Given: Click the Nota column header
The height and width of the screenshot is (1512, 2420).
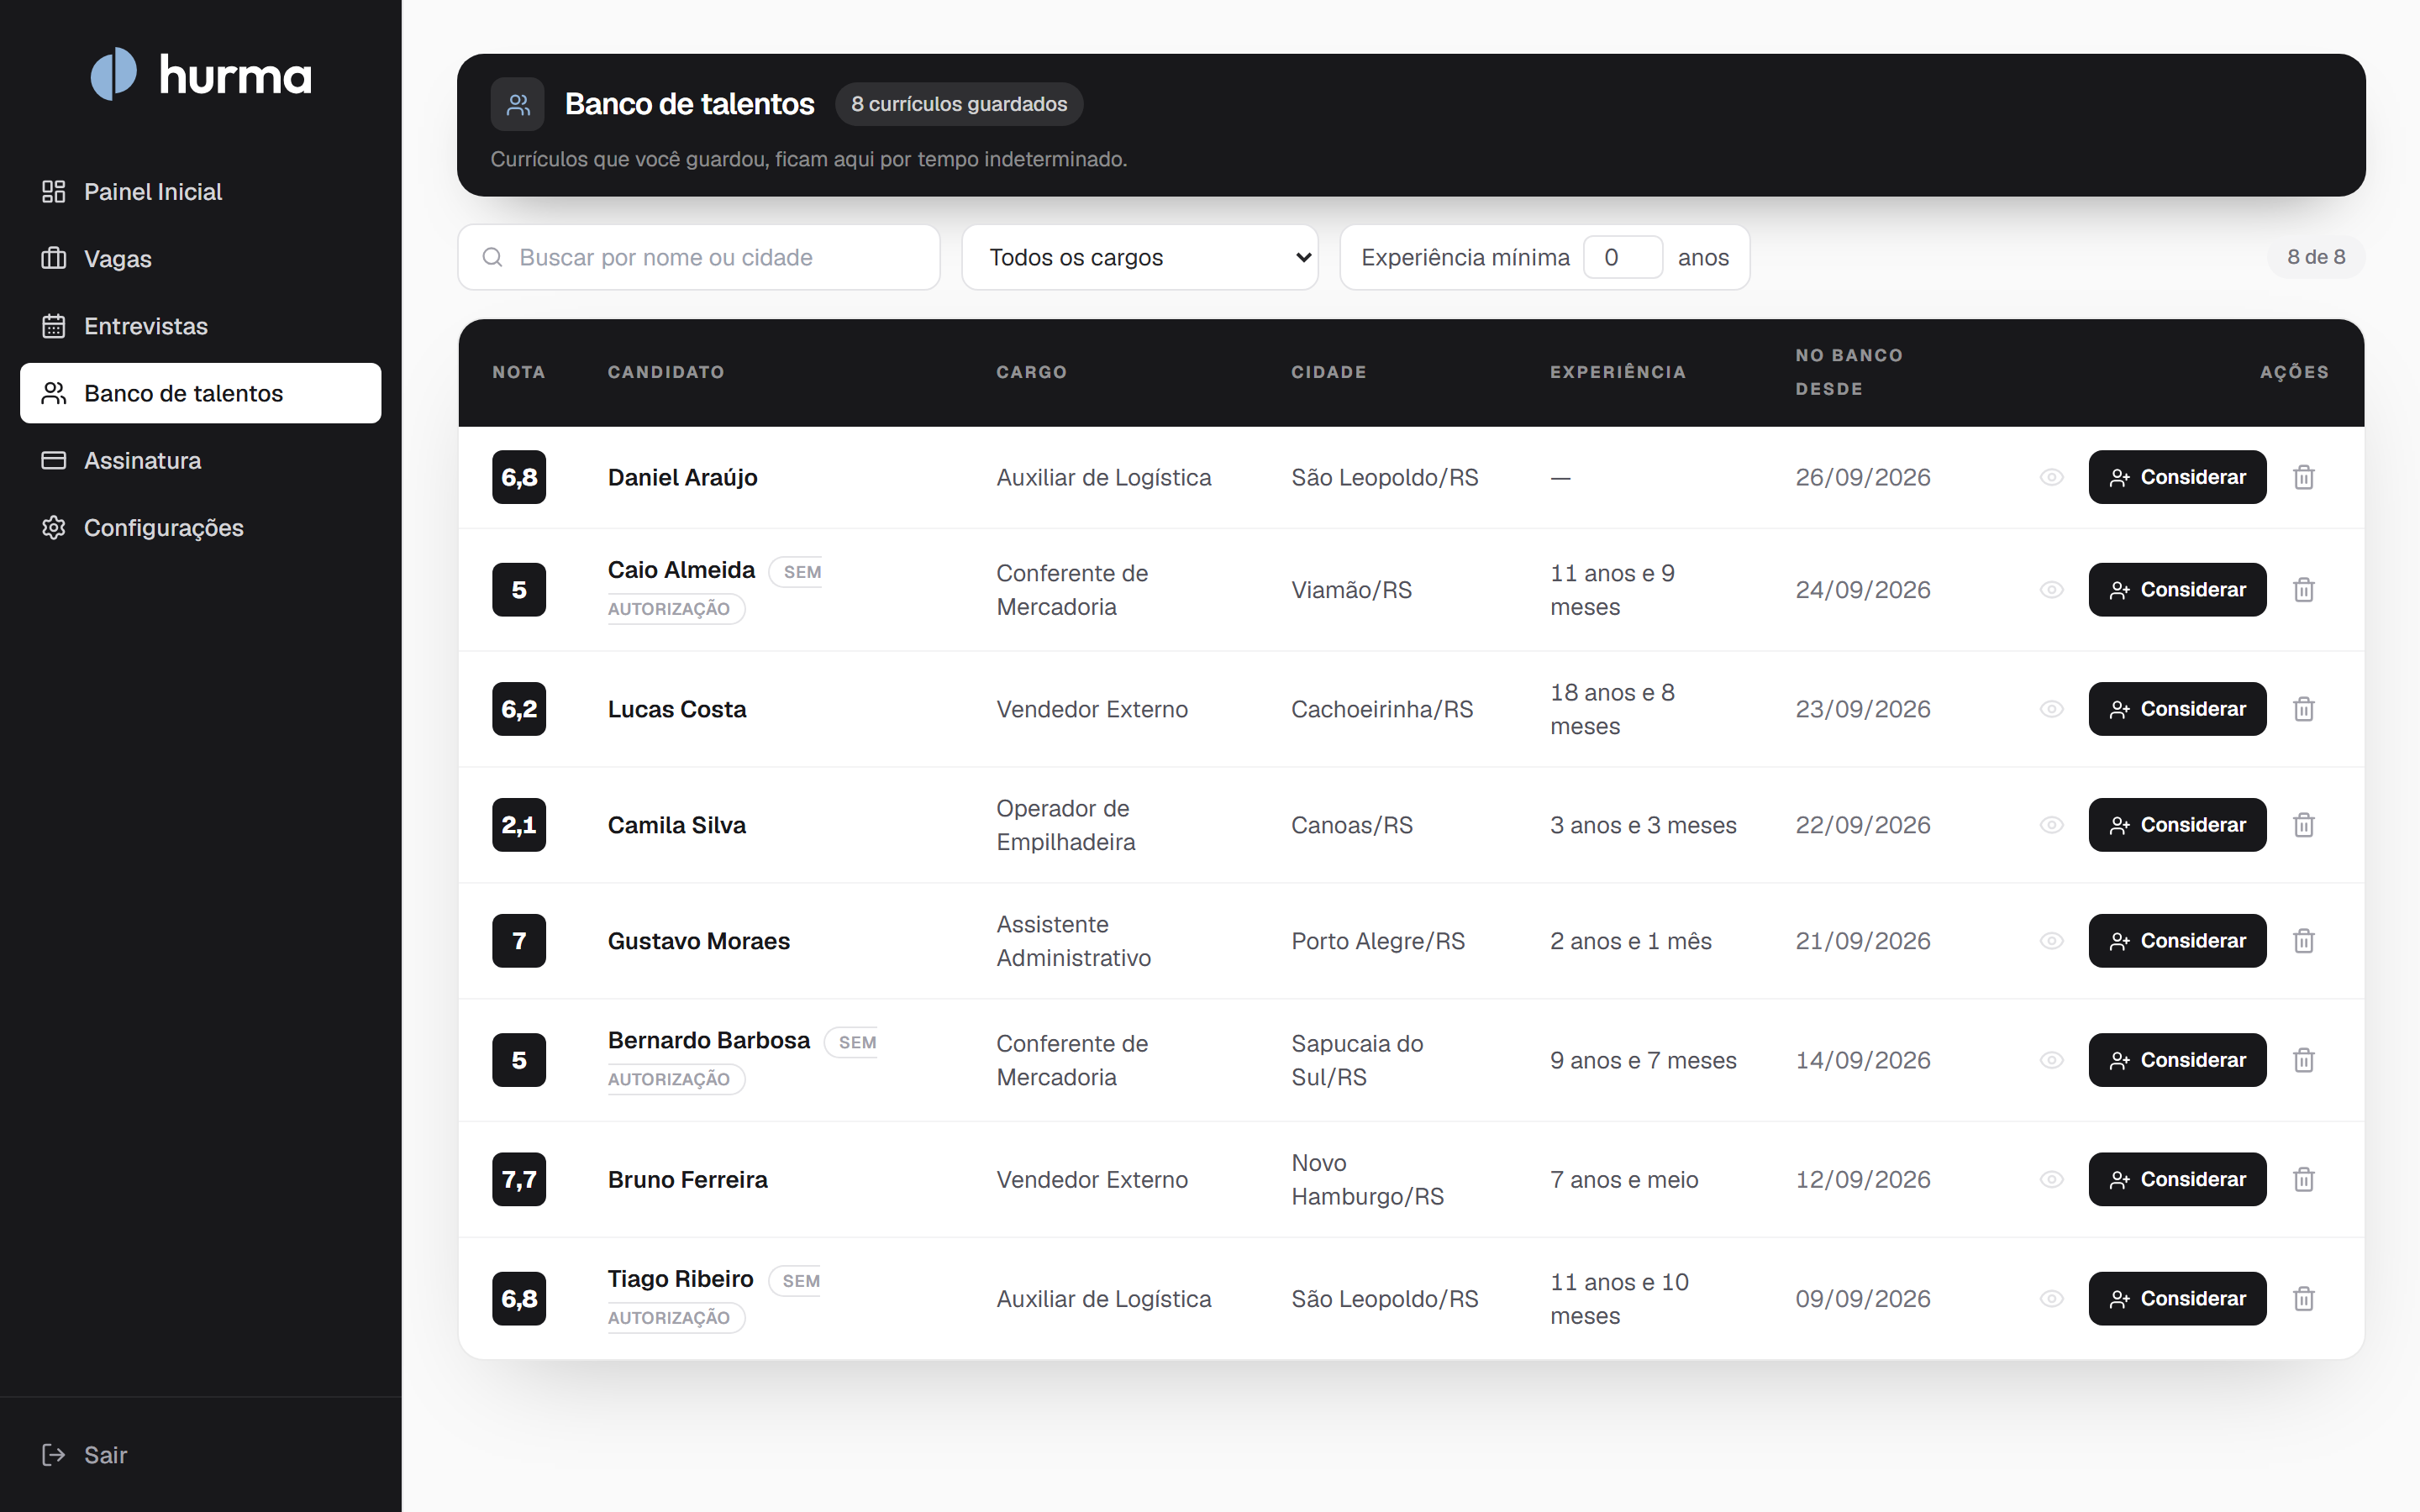Looking at the screenshot, I should tap(518, 372).
